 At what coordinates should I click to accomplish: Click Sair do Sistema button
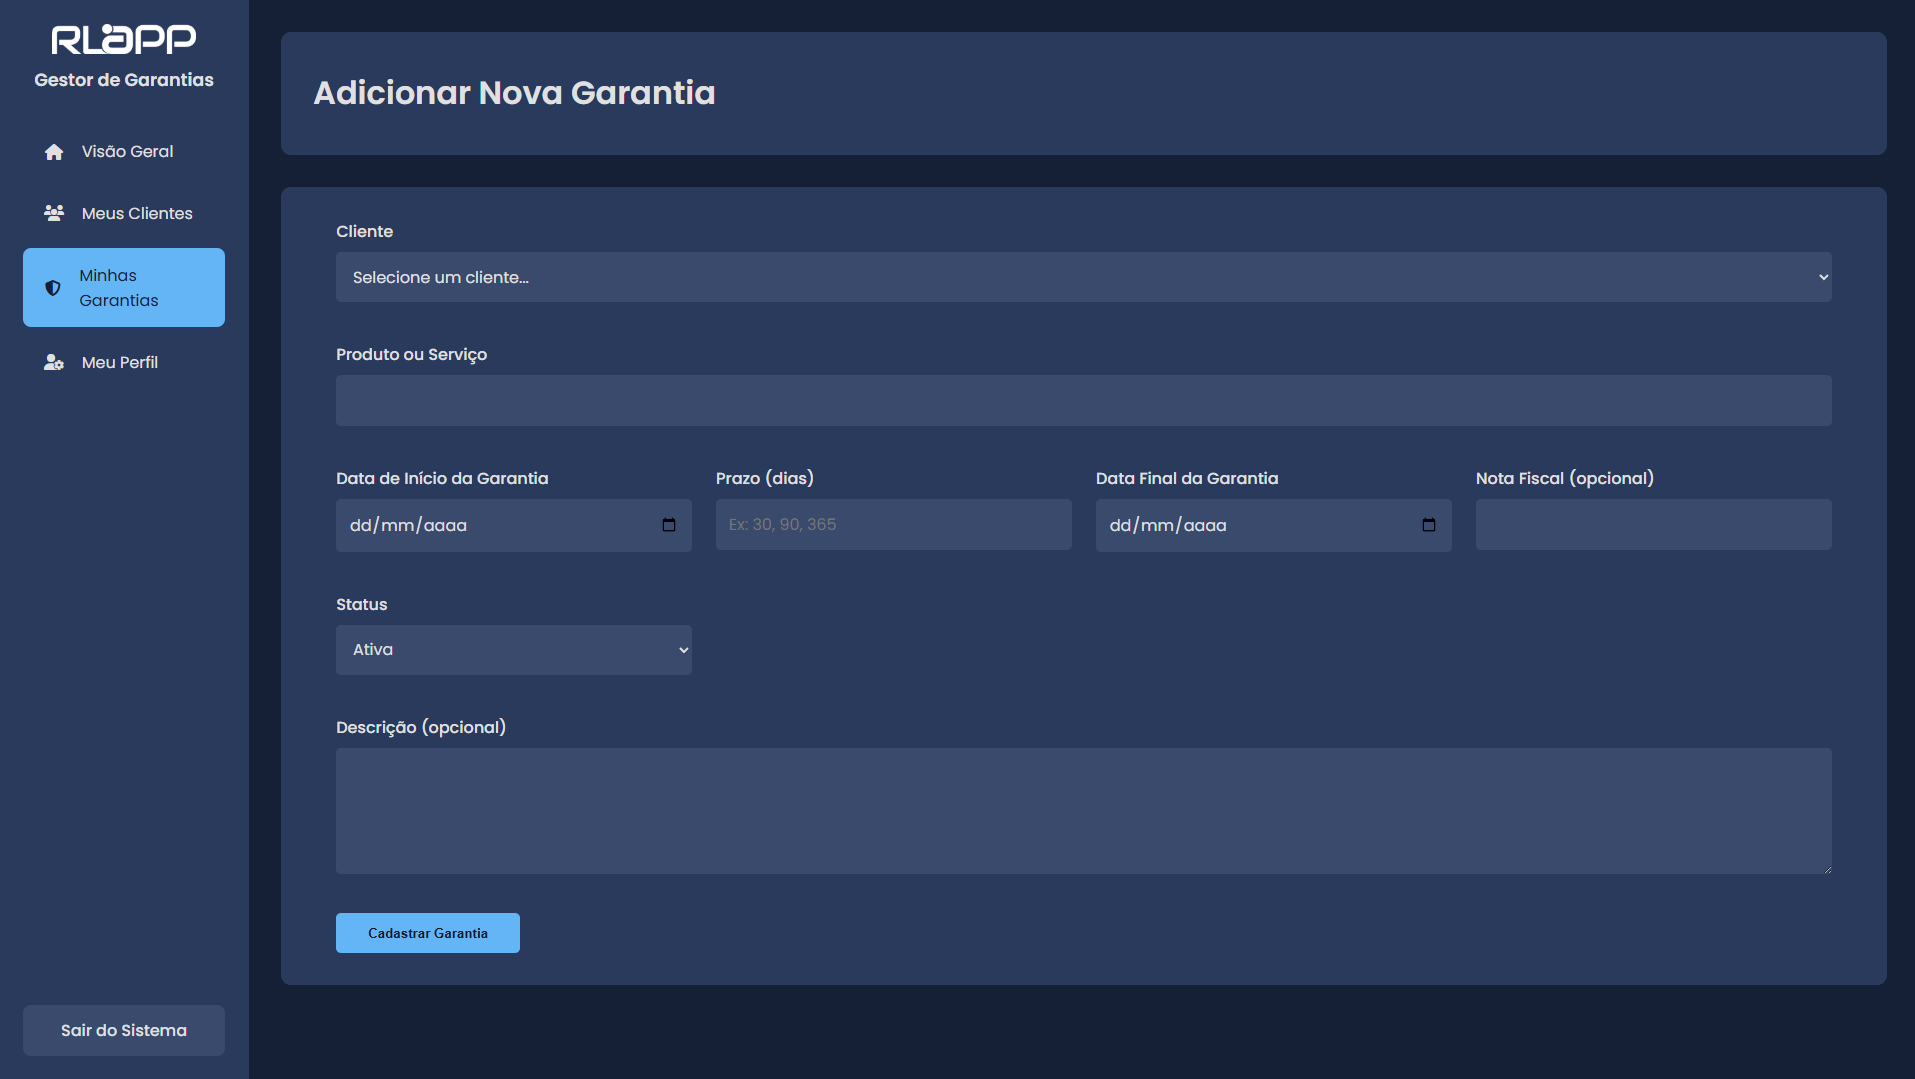coord(124,1030)
